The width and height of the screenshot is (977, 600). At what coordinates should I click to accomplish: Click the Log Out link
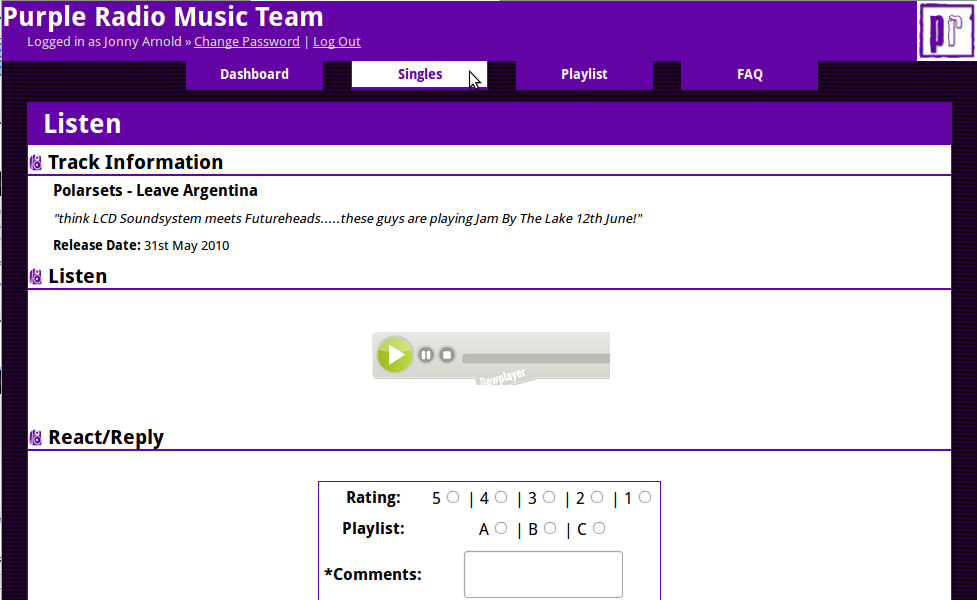337,42
